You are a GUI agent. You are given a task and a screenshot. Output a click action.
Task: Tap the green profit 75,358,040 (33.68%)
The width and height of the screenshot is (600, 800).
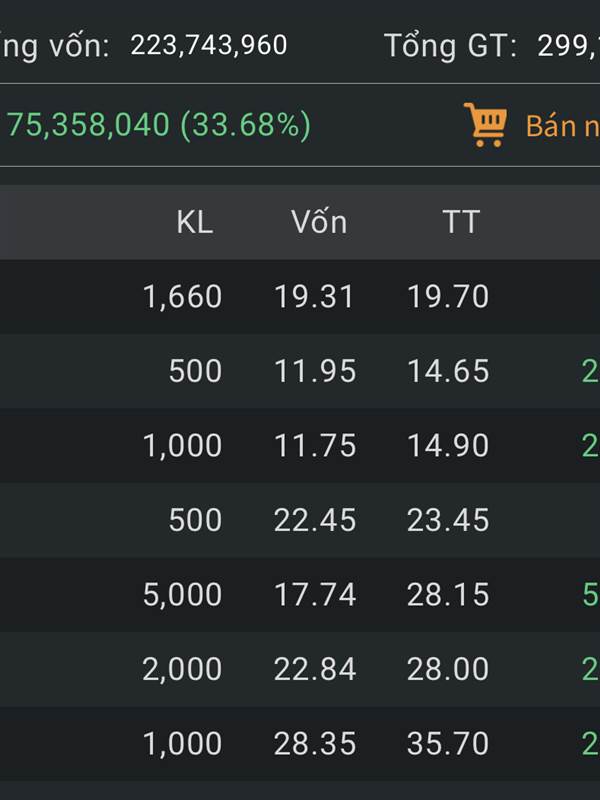[159, 125]
